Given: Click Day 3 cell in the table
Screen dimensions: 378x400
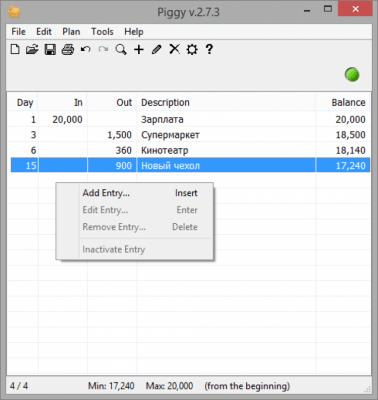Looking at the screenshot, I should pos(23,135).
